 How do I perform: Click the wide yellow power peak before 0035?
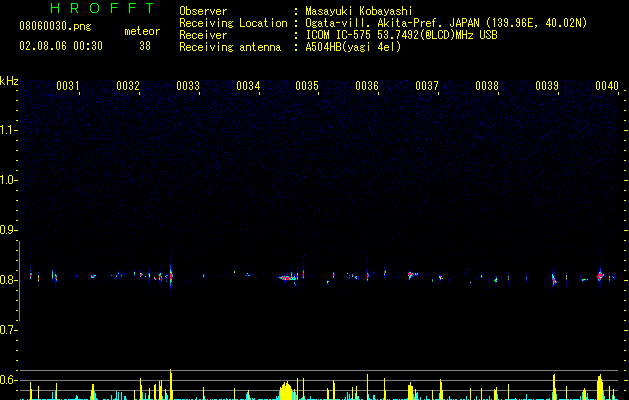coord(286,391)
